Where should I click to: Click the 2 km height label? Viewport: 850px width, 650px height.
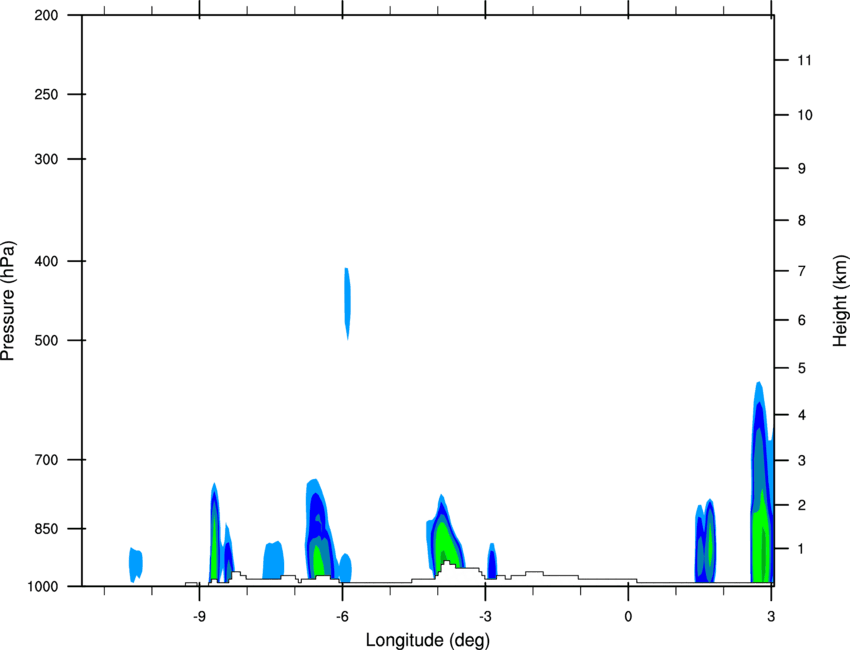tap(802, 505)
